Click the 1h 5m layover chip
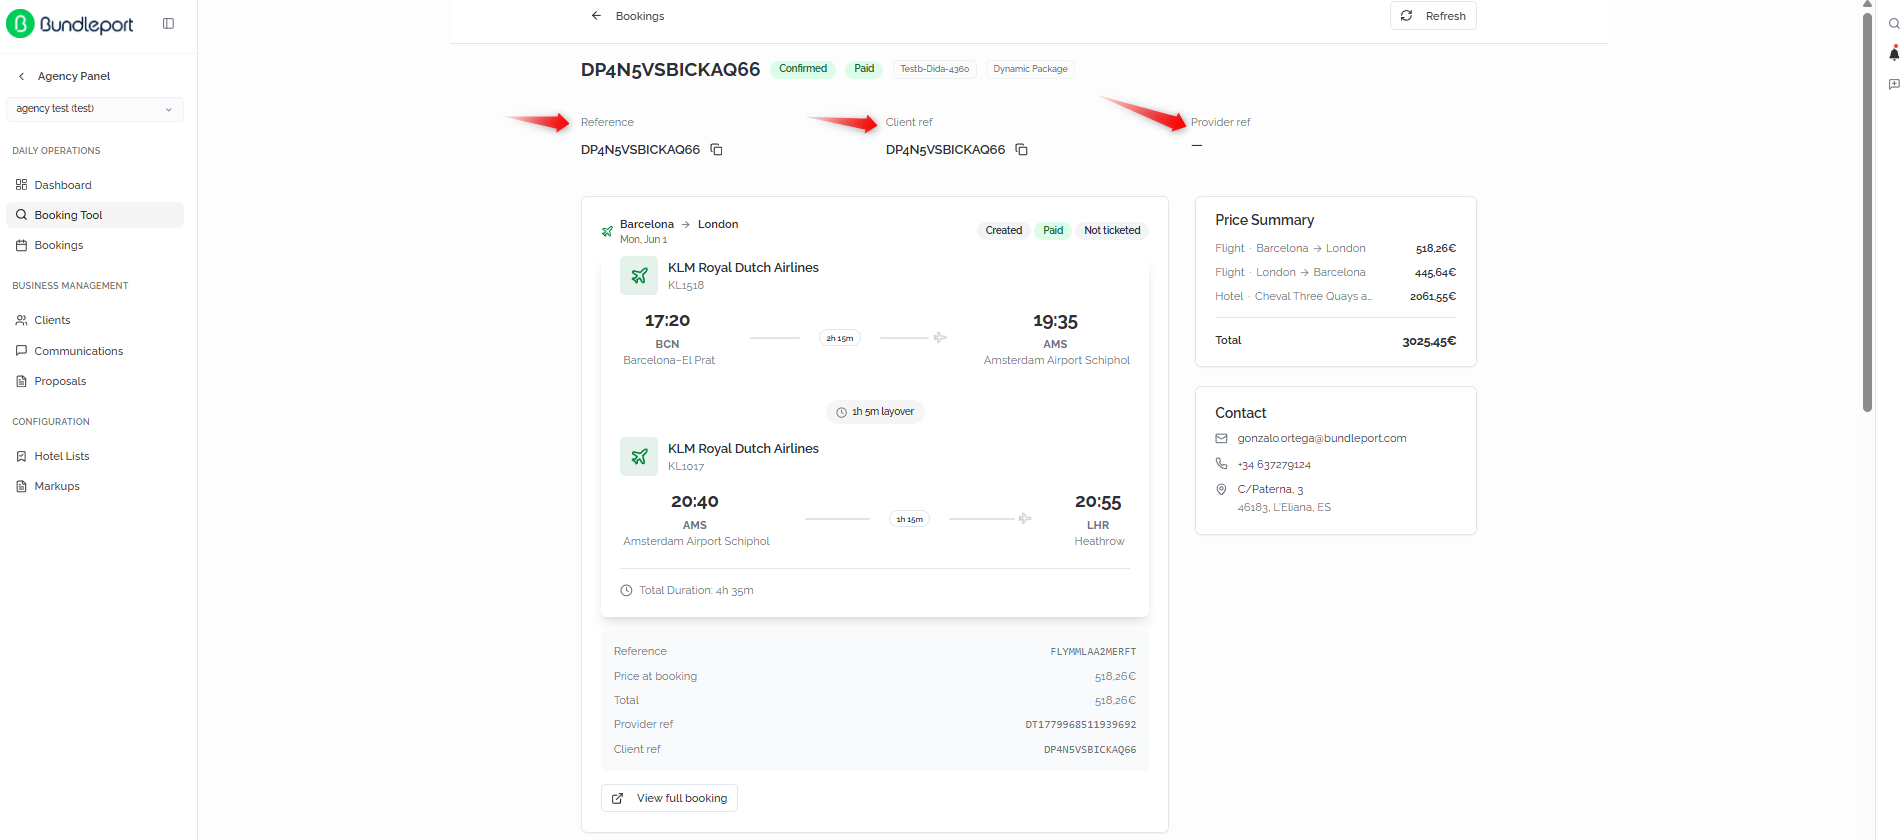1902x840 pixels. [x=875, y=412]
